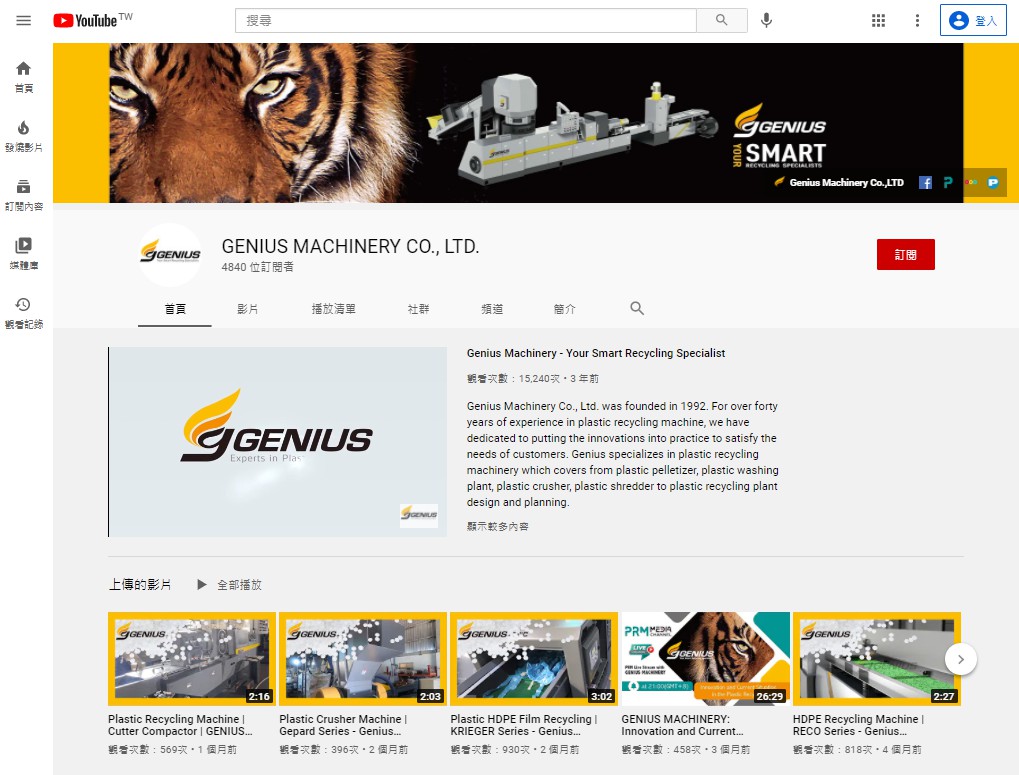Open the green P link on banner

pyautogui.click(x=948, y=183)
